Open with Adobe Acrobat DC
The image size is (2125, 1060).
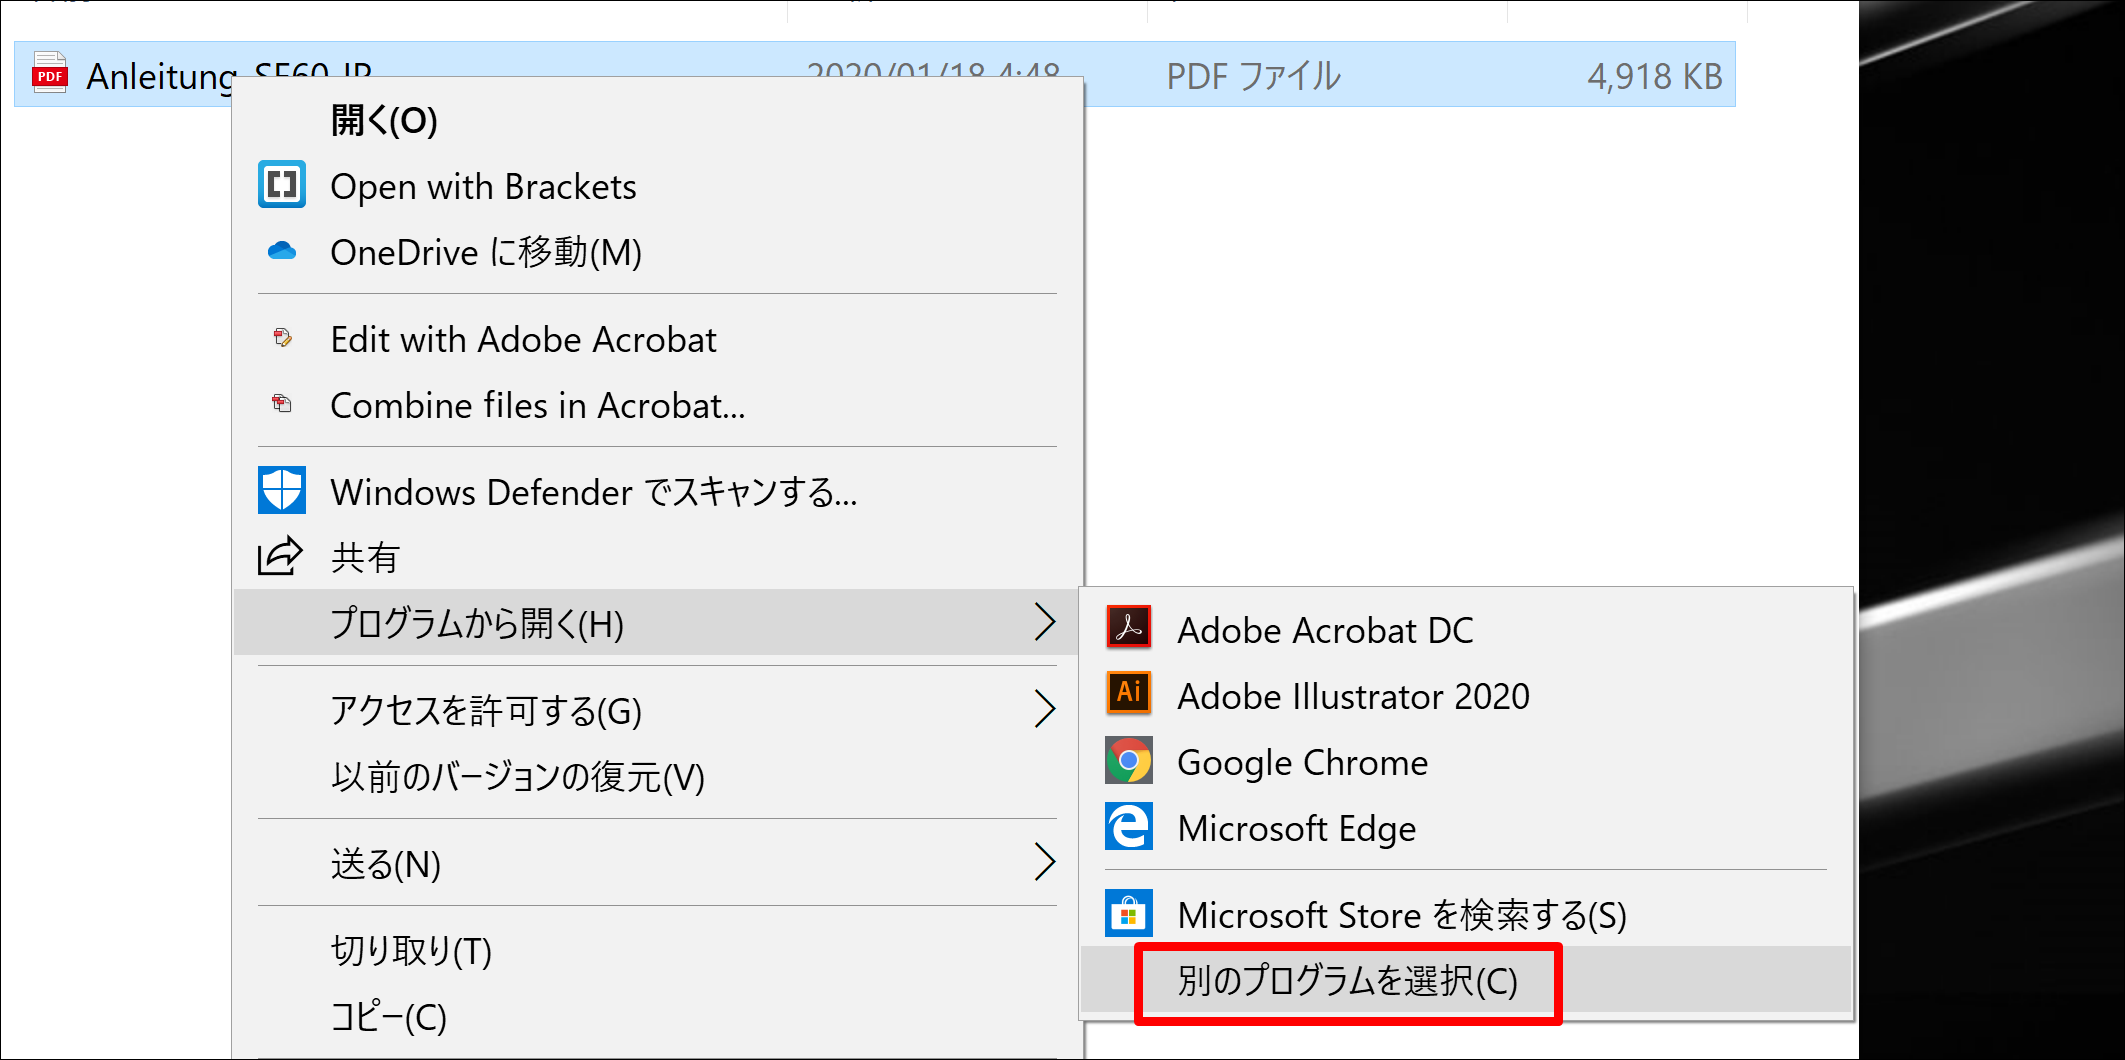click(x=1466, y=629)
